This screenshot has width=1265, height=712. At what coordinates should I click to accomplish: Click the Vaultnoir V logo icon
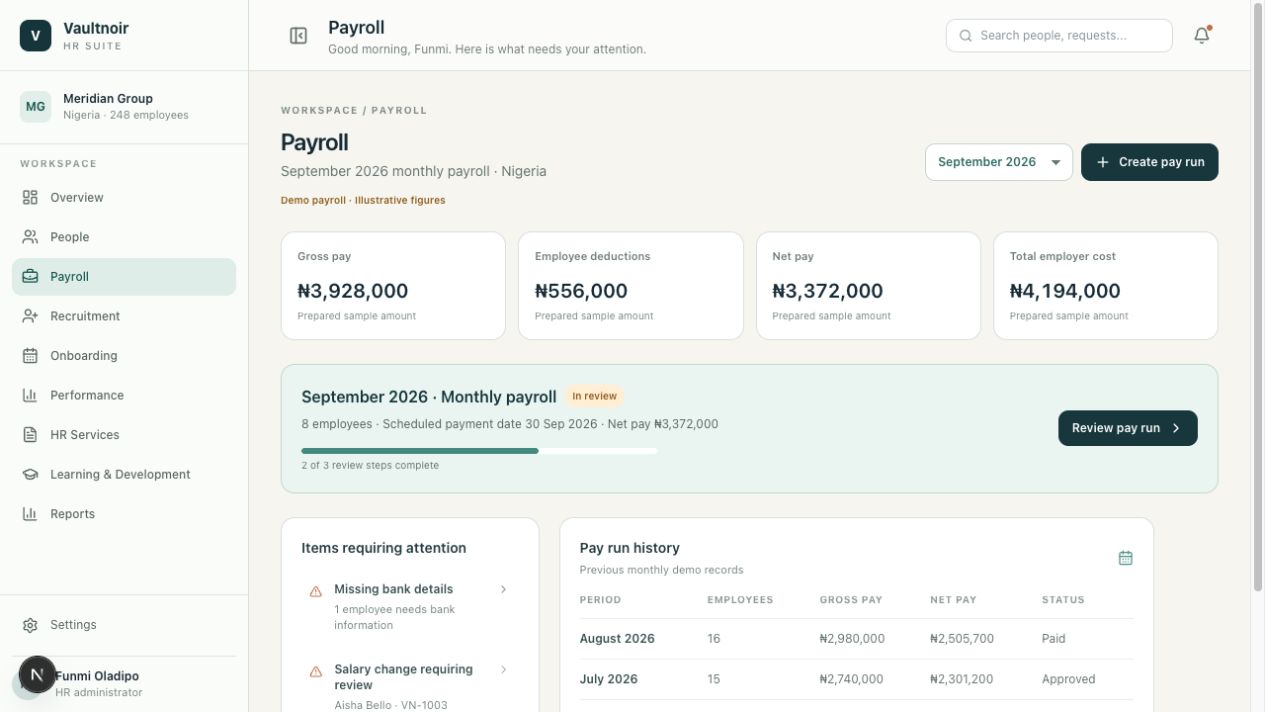click(35, 36)
